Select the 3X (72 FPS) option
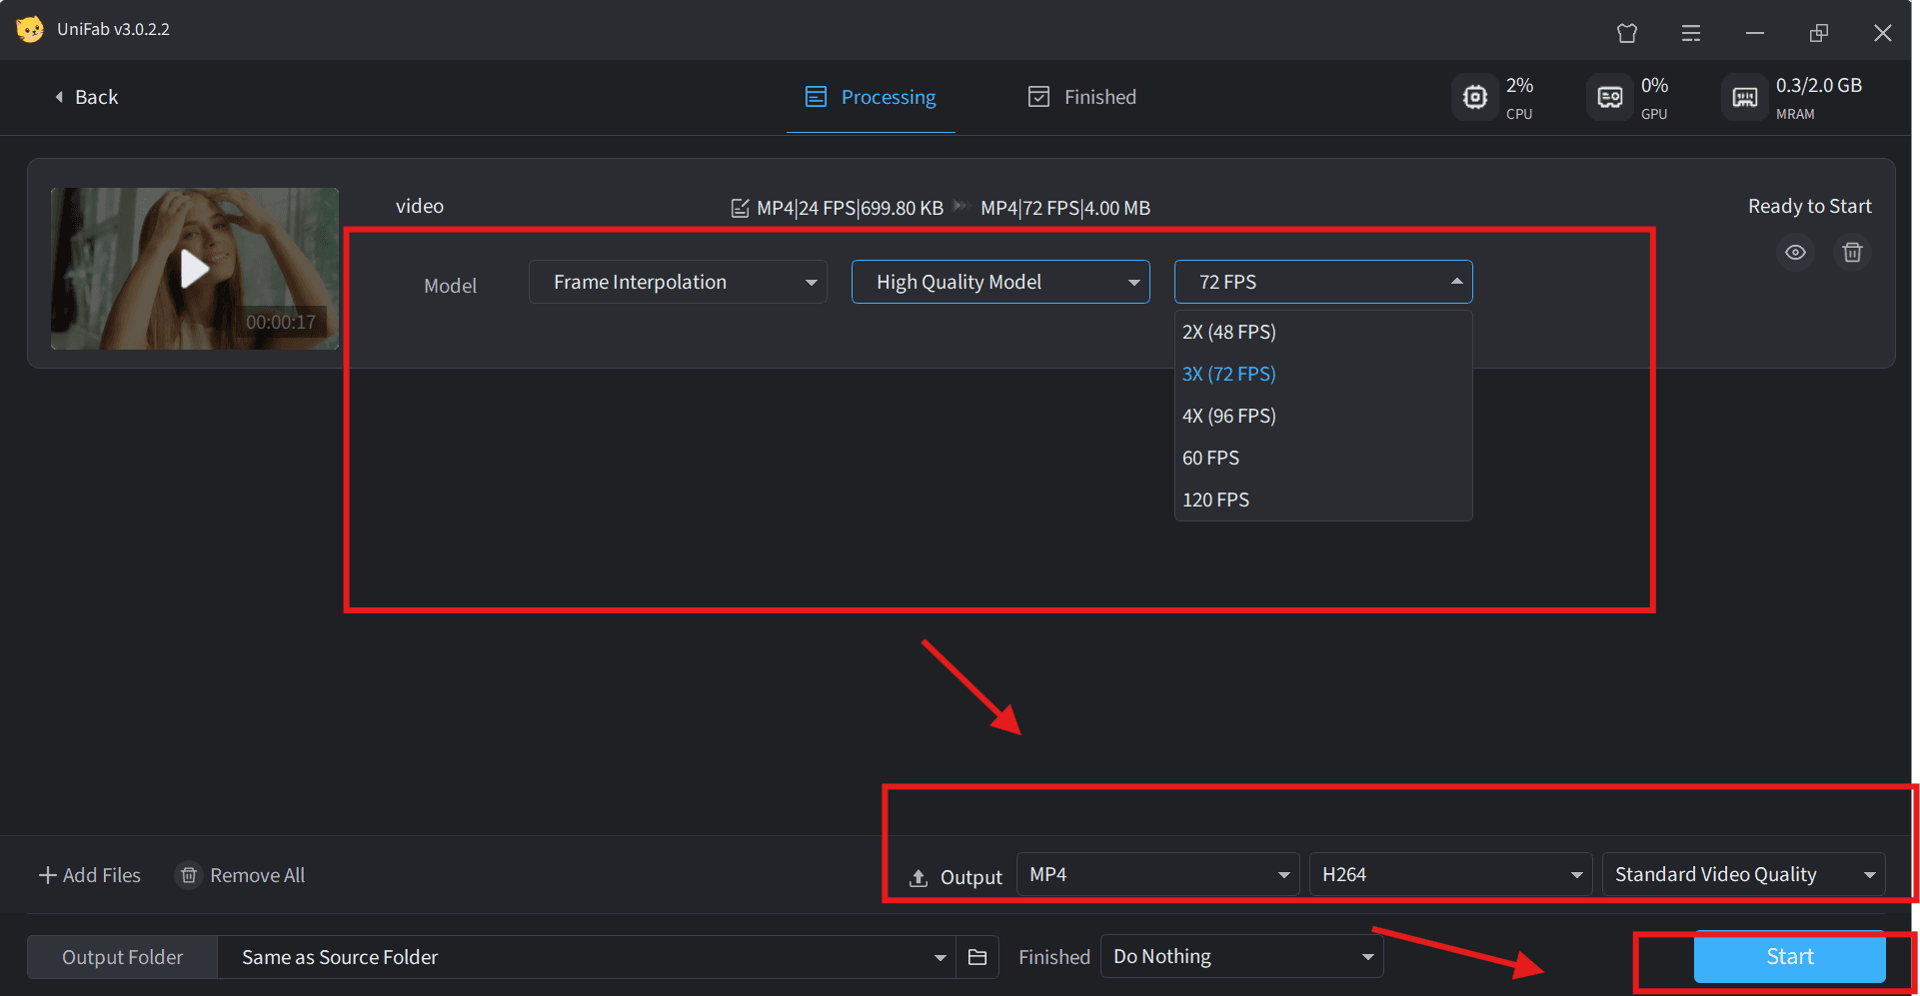 point(1323,374)
